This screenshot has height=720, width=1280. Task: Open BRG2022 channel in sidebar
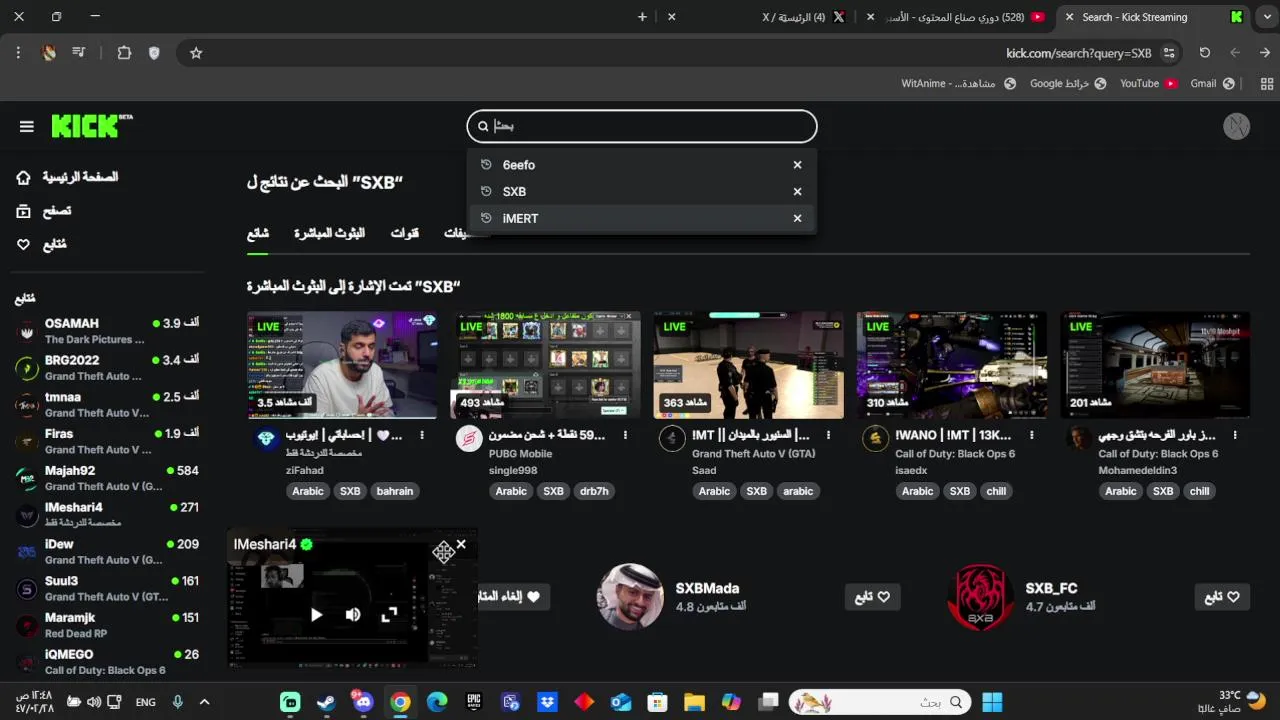tap(107, 368)
